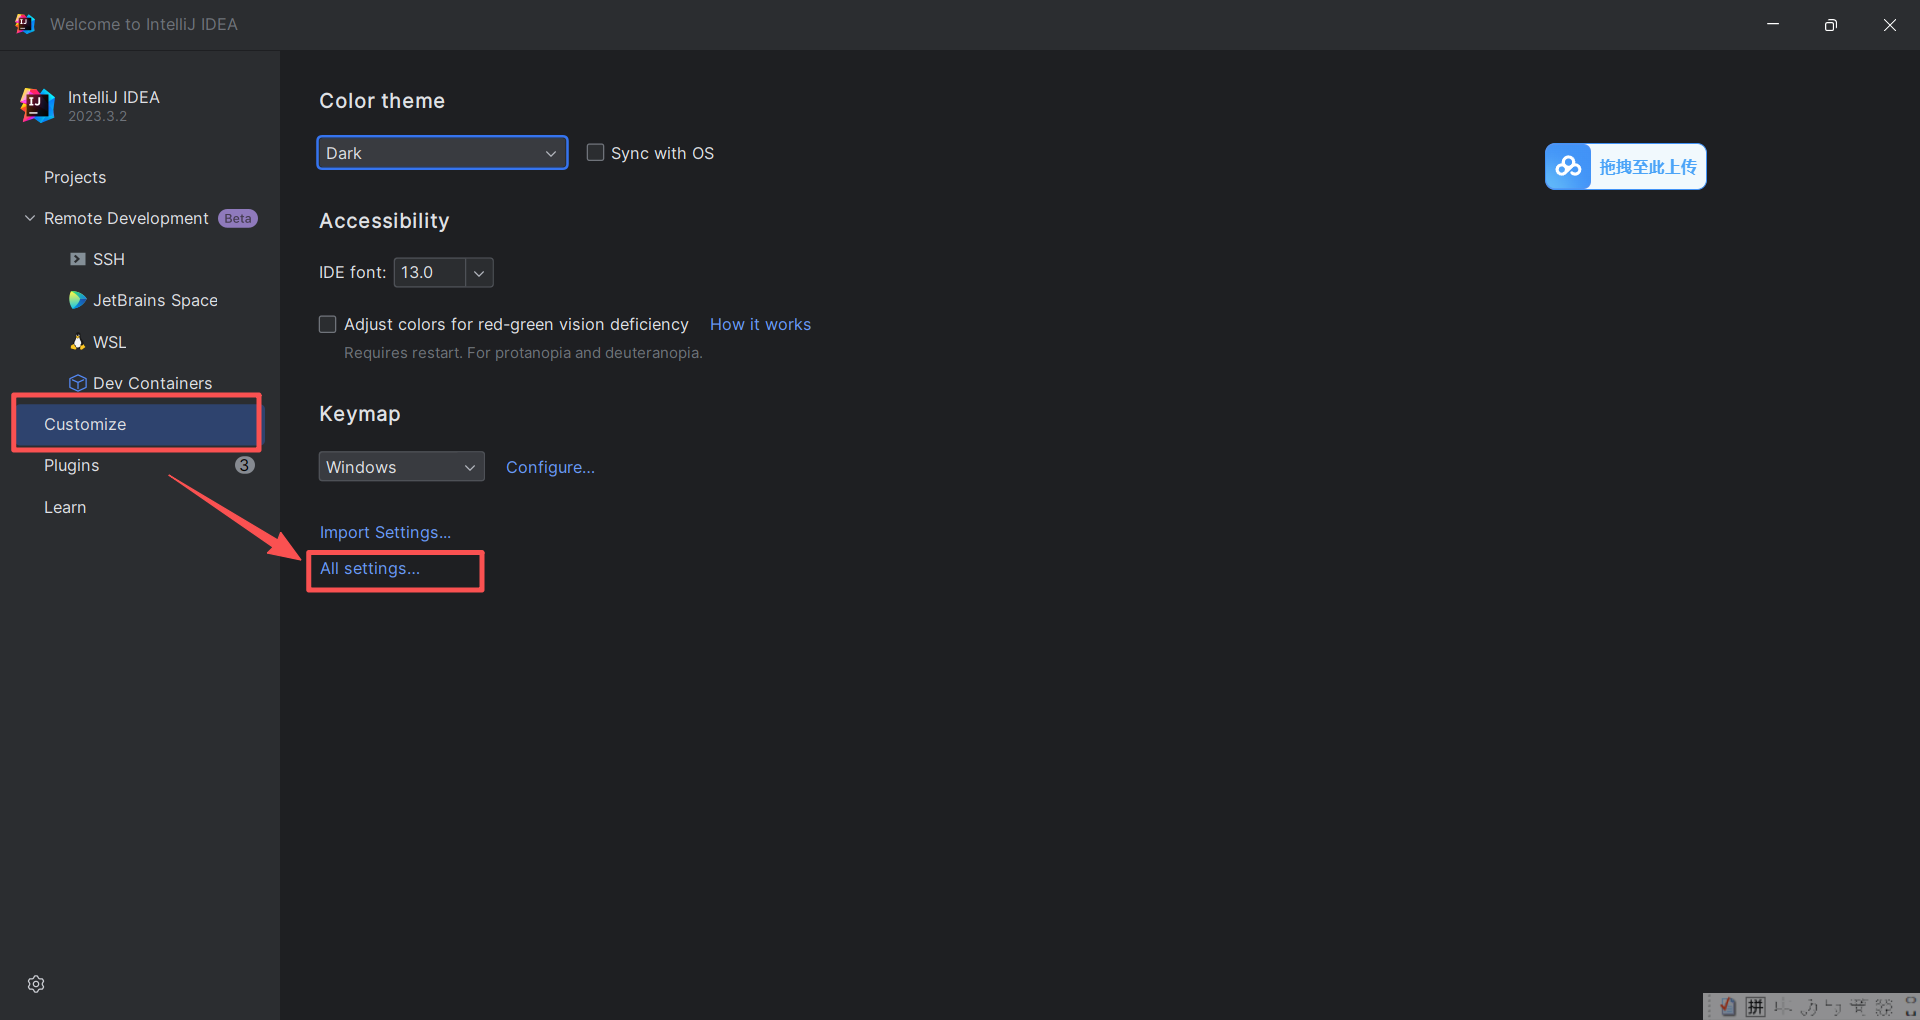Click the Plugins update count badge
The width and height of the screenshot is (1920, 1020).
(x=244, y=465)
